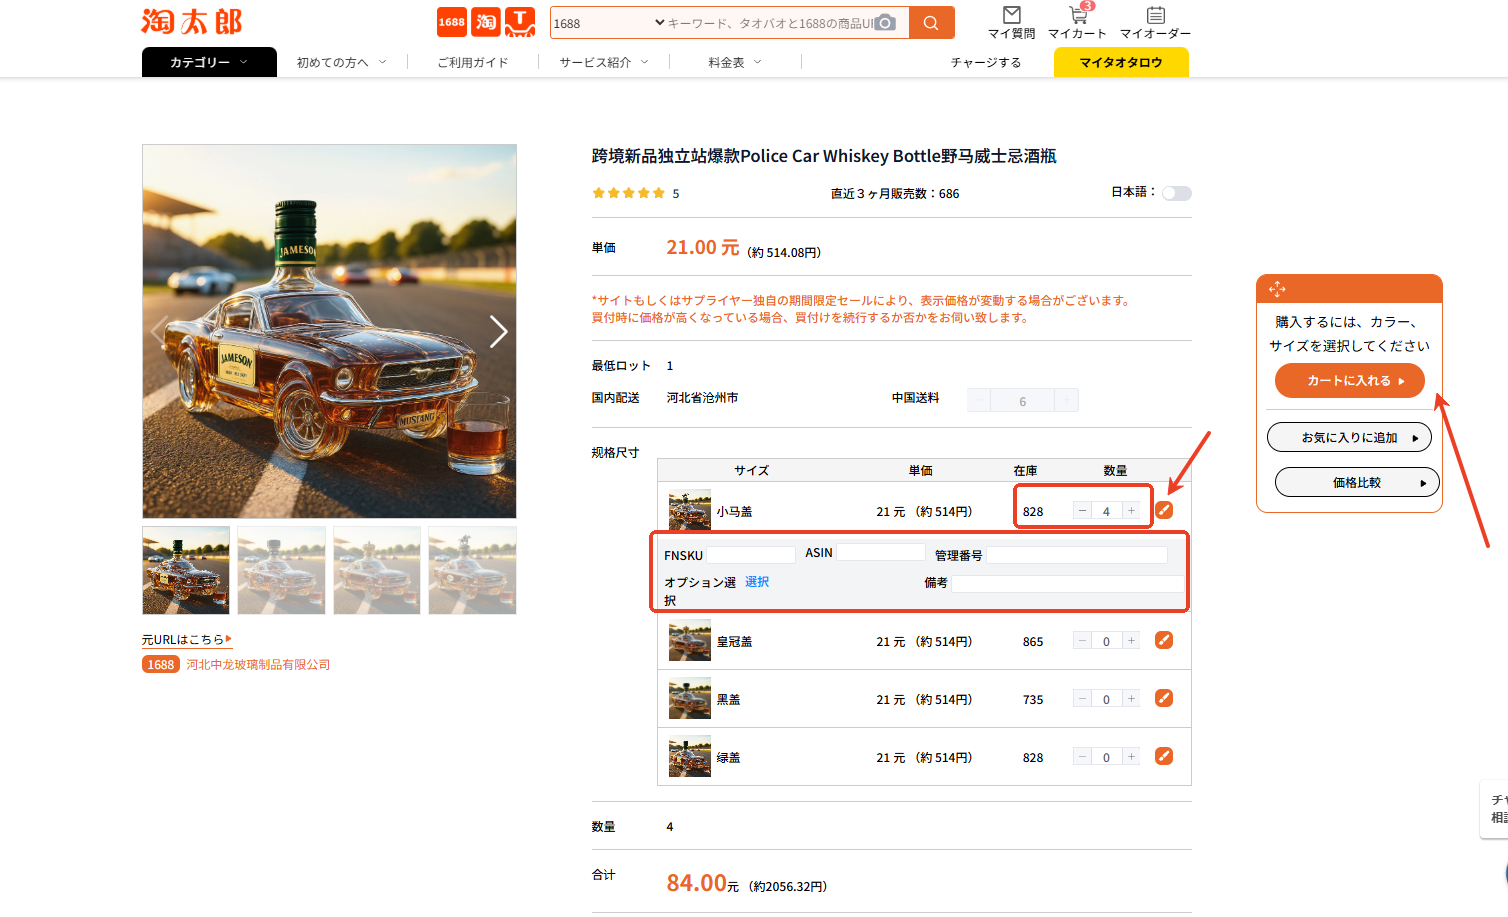This screenshot has height=917, width=1508.
Task: Click 绿盖 variant image
Action: tap(690, 757)
